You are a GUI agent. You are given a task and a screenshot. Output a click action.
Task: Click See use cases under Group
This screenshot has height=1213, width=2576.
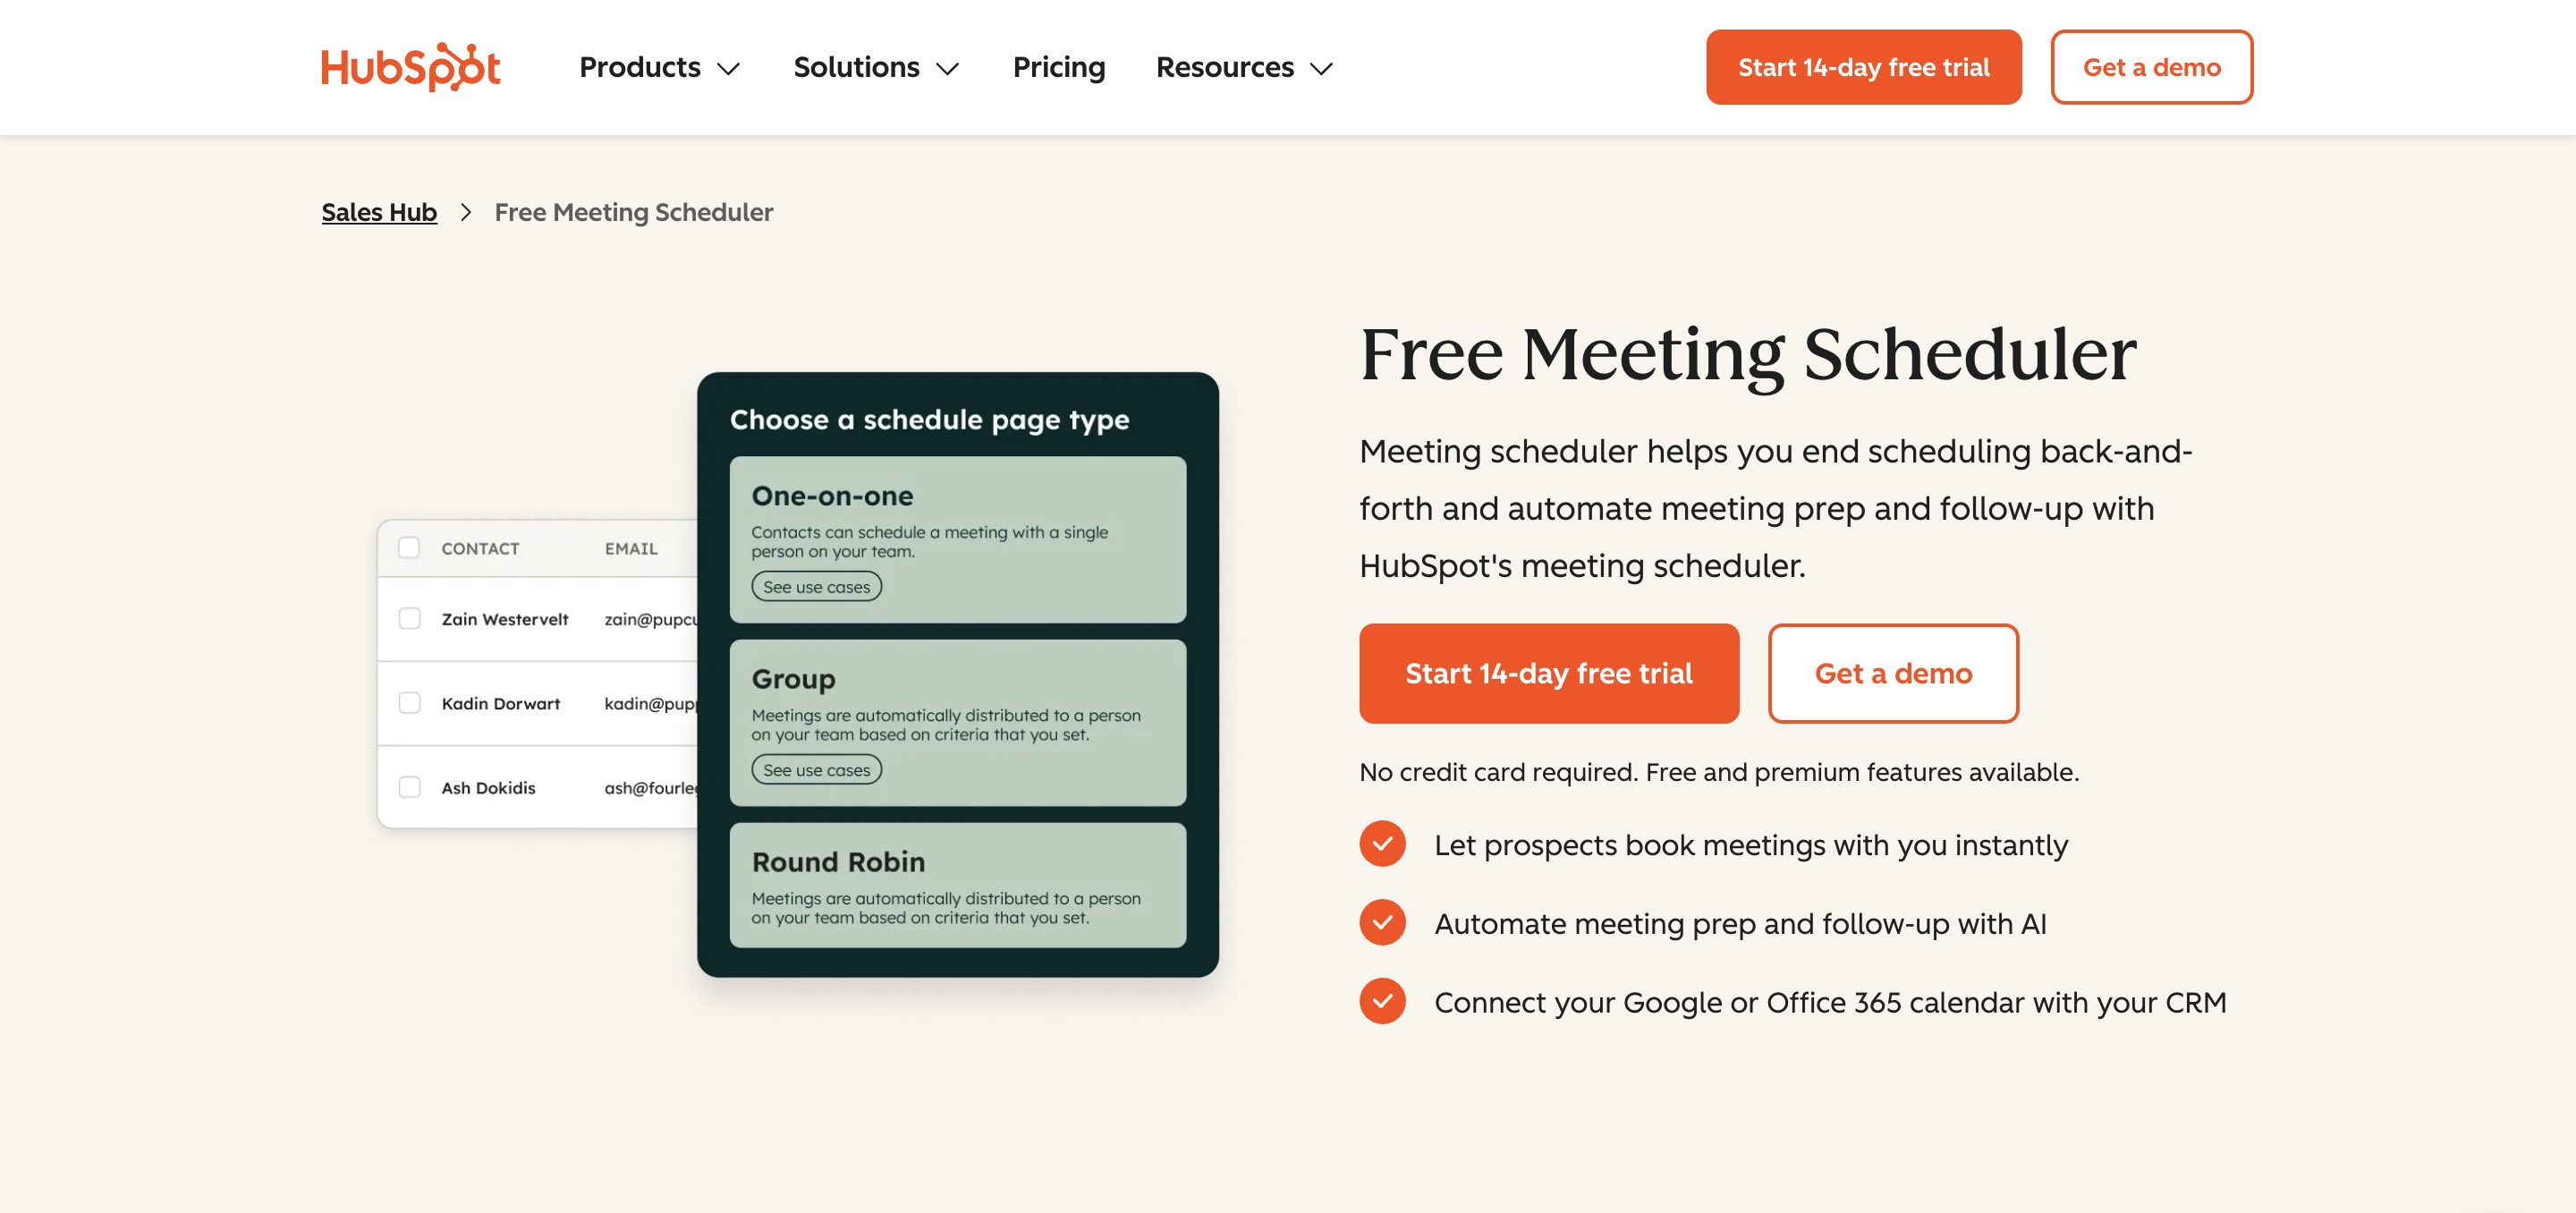pyautogui.click(x=816, y=769)
